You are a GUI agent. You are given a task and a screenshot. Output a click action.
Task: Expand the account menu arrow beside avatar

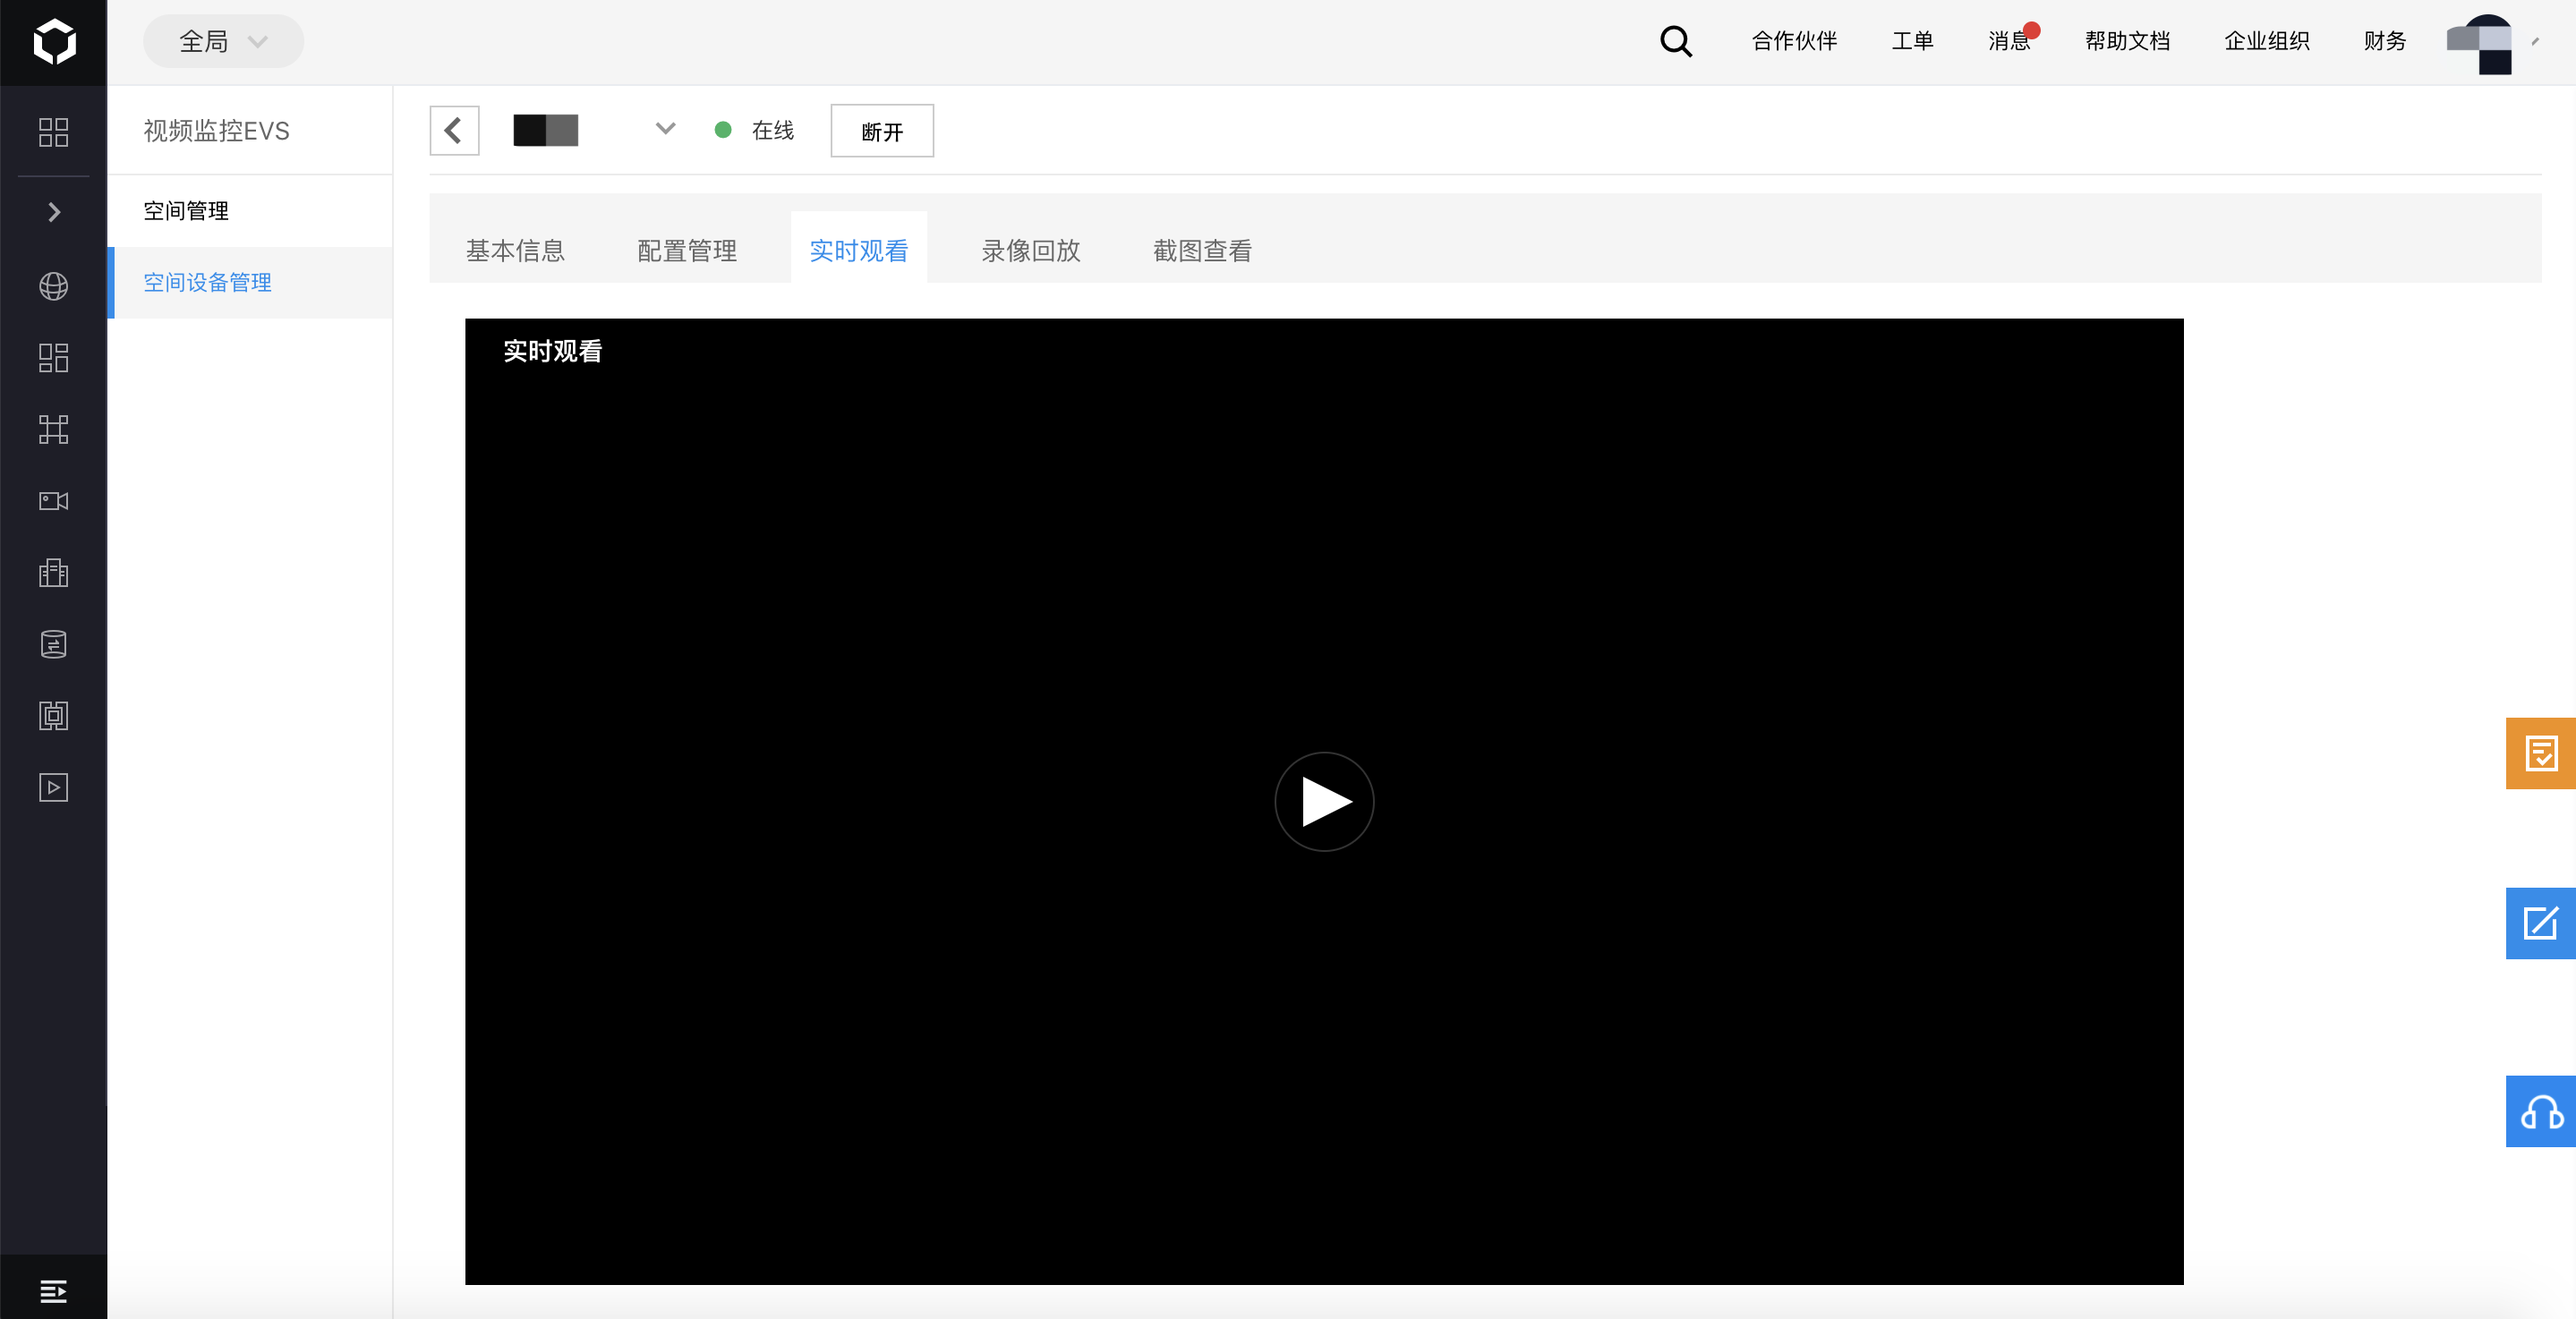coord(2535,41)
